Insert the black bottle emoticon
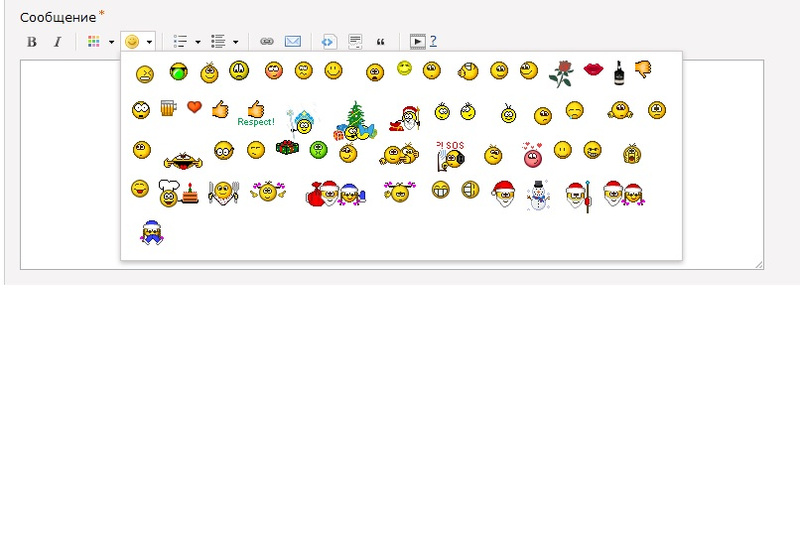 619,72
